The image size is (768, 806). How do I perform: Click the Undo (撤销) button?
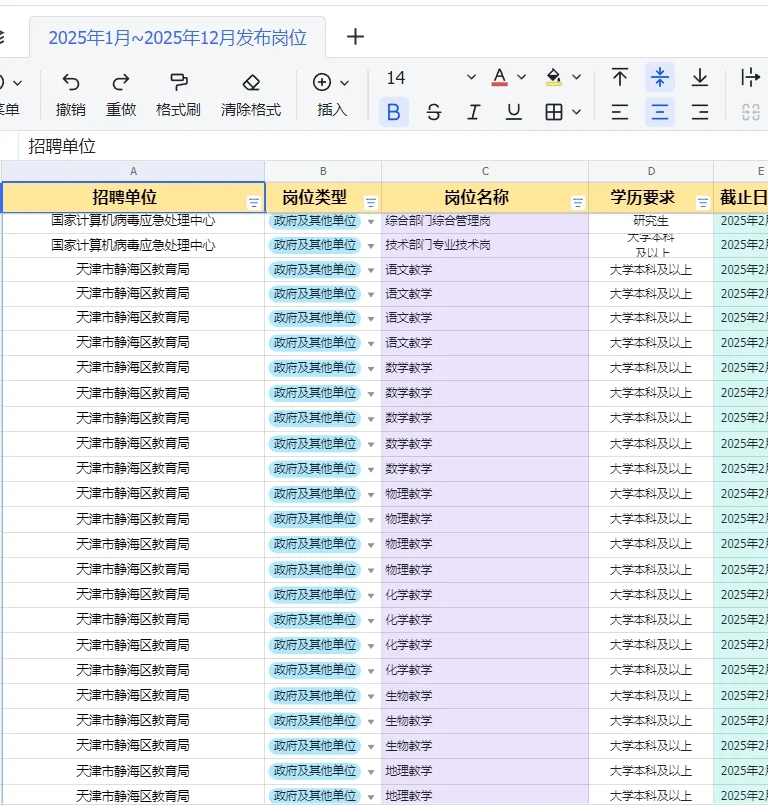click(x=71, y=94)
